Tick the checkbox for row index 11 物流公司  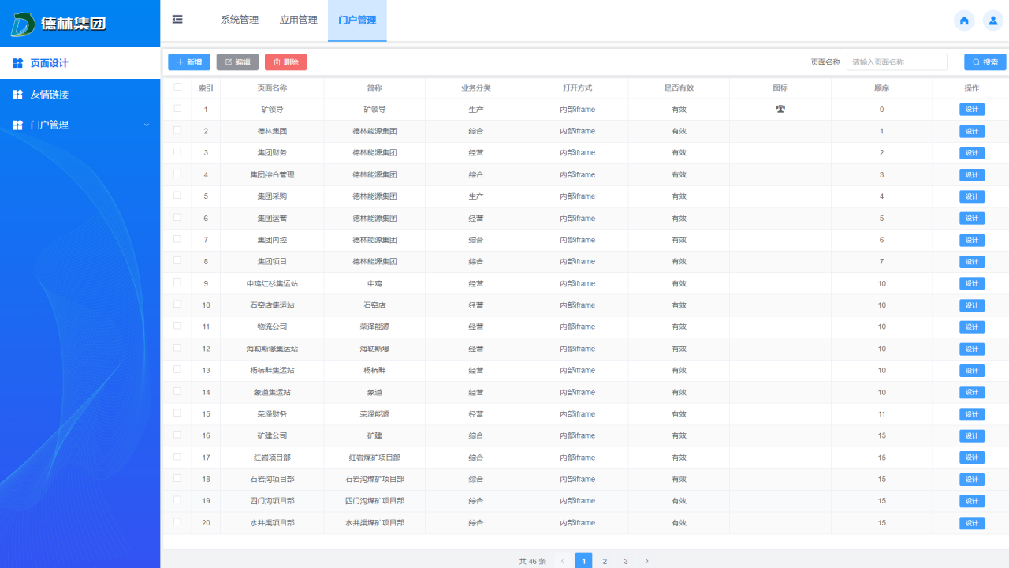coord(177,326)
